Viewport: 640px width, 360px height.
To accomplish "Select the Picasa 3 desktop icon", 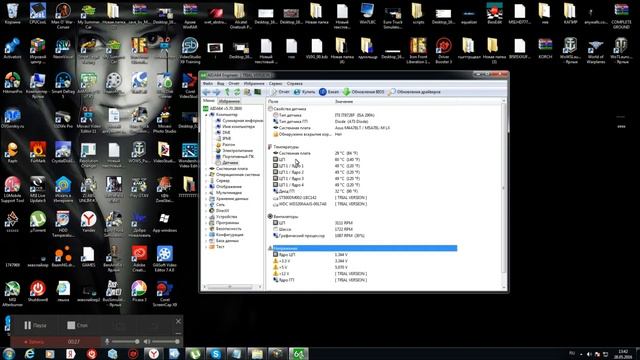I will [x=139, y=291].
